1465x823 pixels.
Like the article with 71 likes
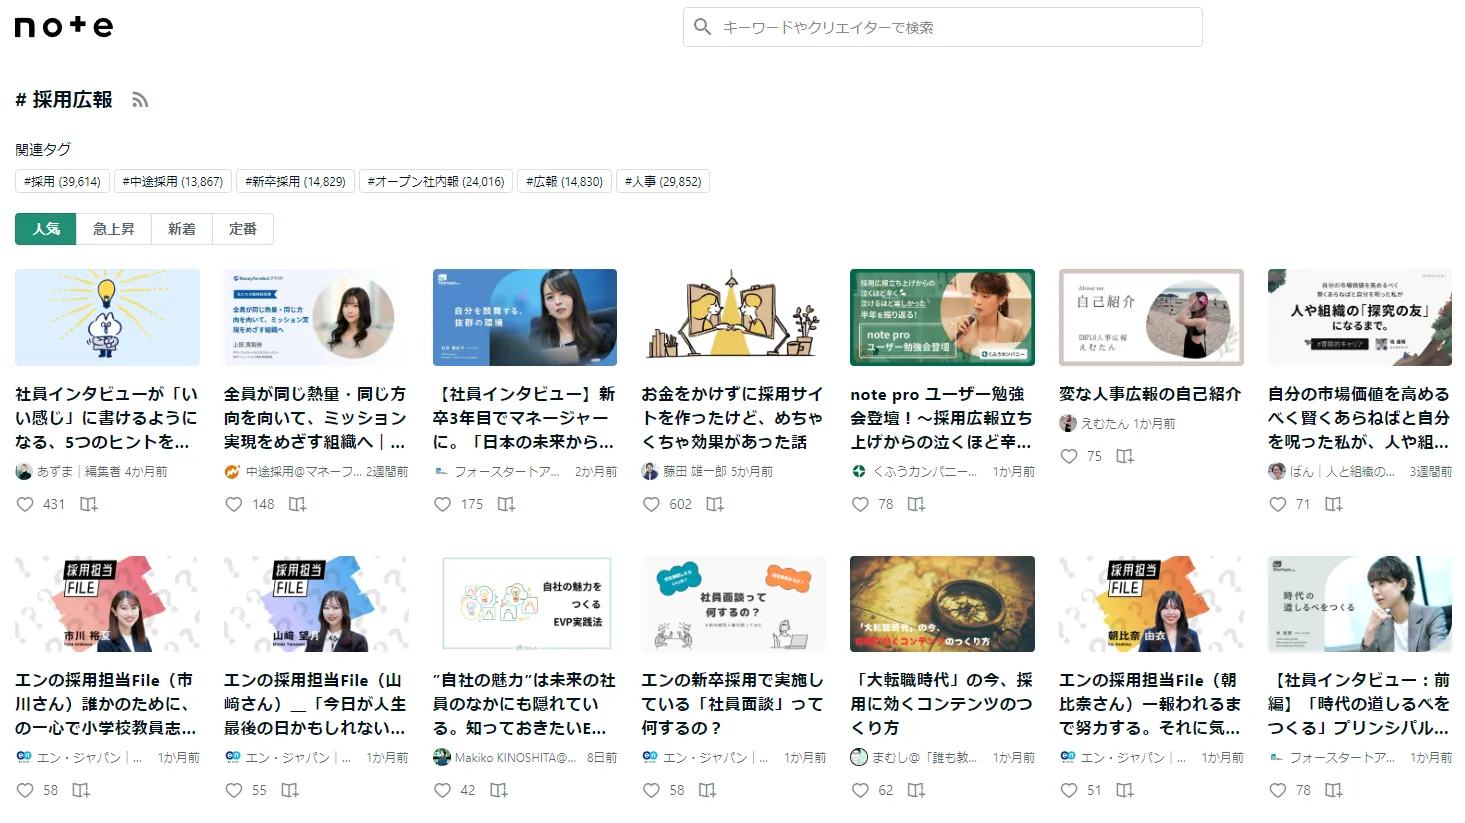coord(1278,504)
